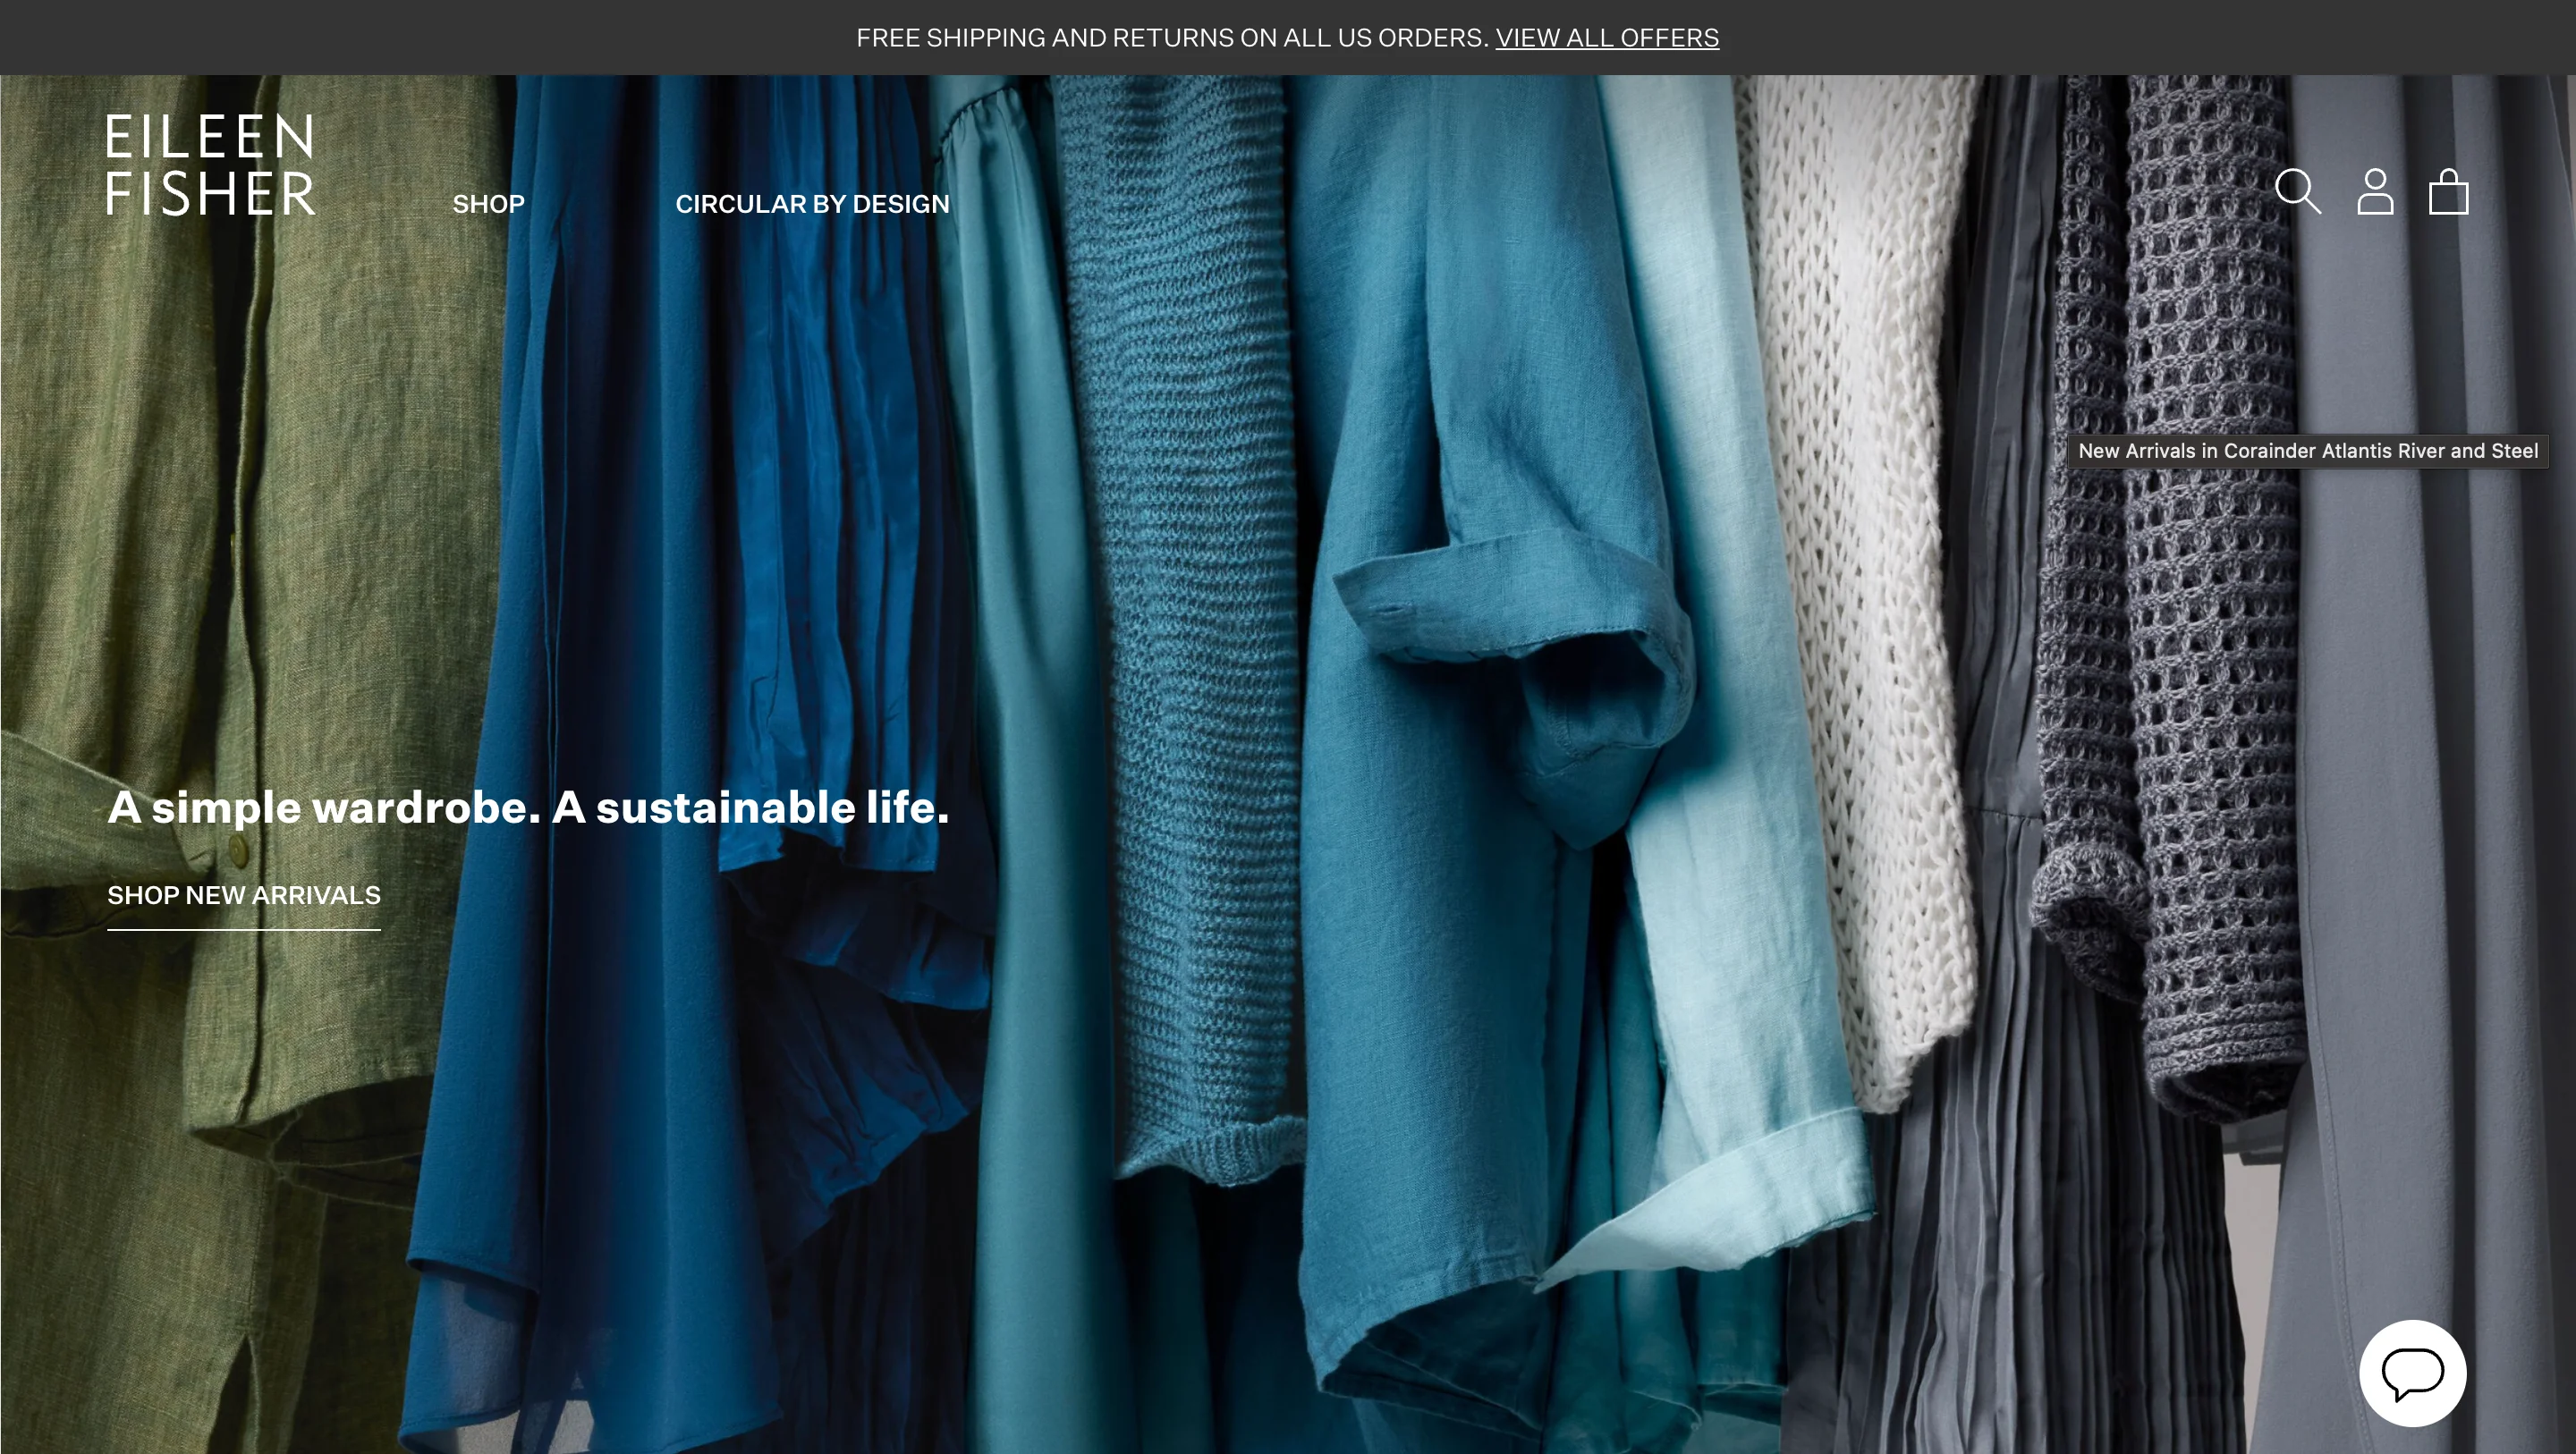Screen dimensions: 2576x1454
Task: Open the Circular By Design menu
Action: (x=812, y=204)
